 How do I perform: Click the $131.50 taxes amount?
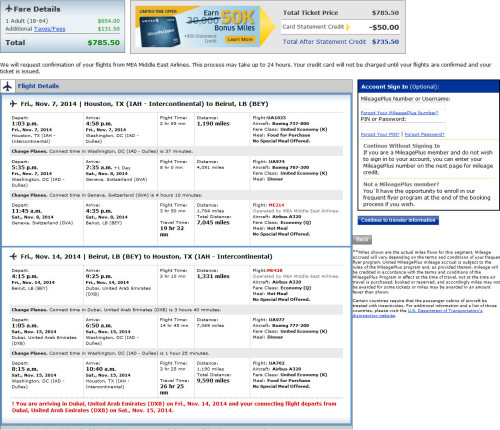[x=109, y=29]
